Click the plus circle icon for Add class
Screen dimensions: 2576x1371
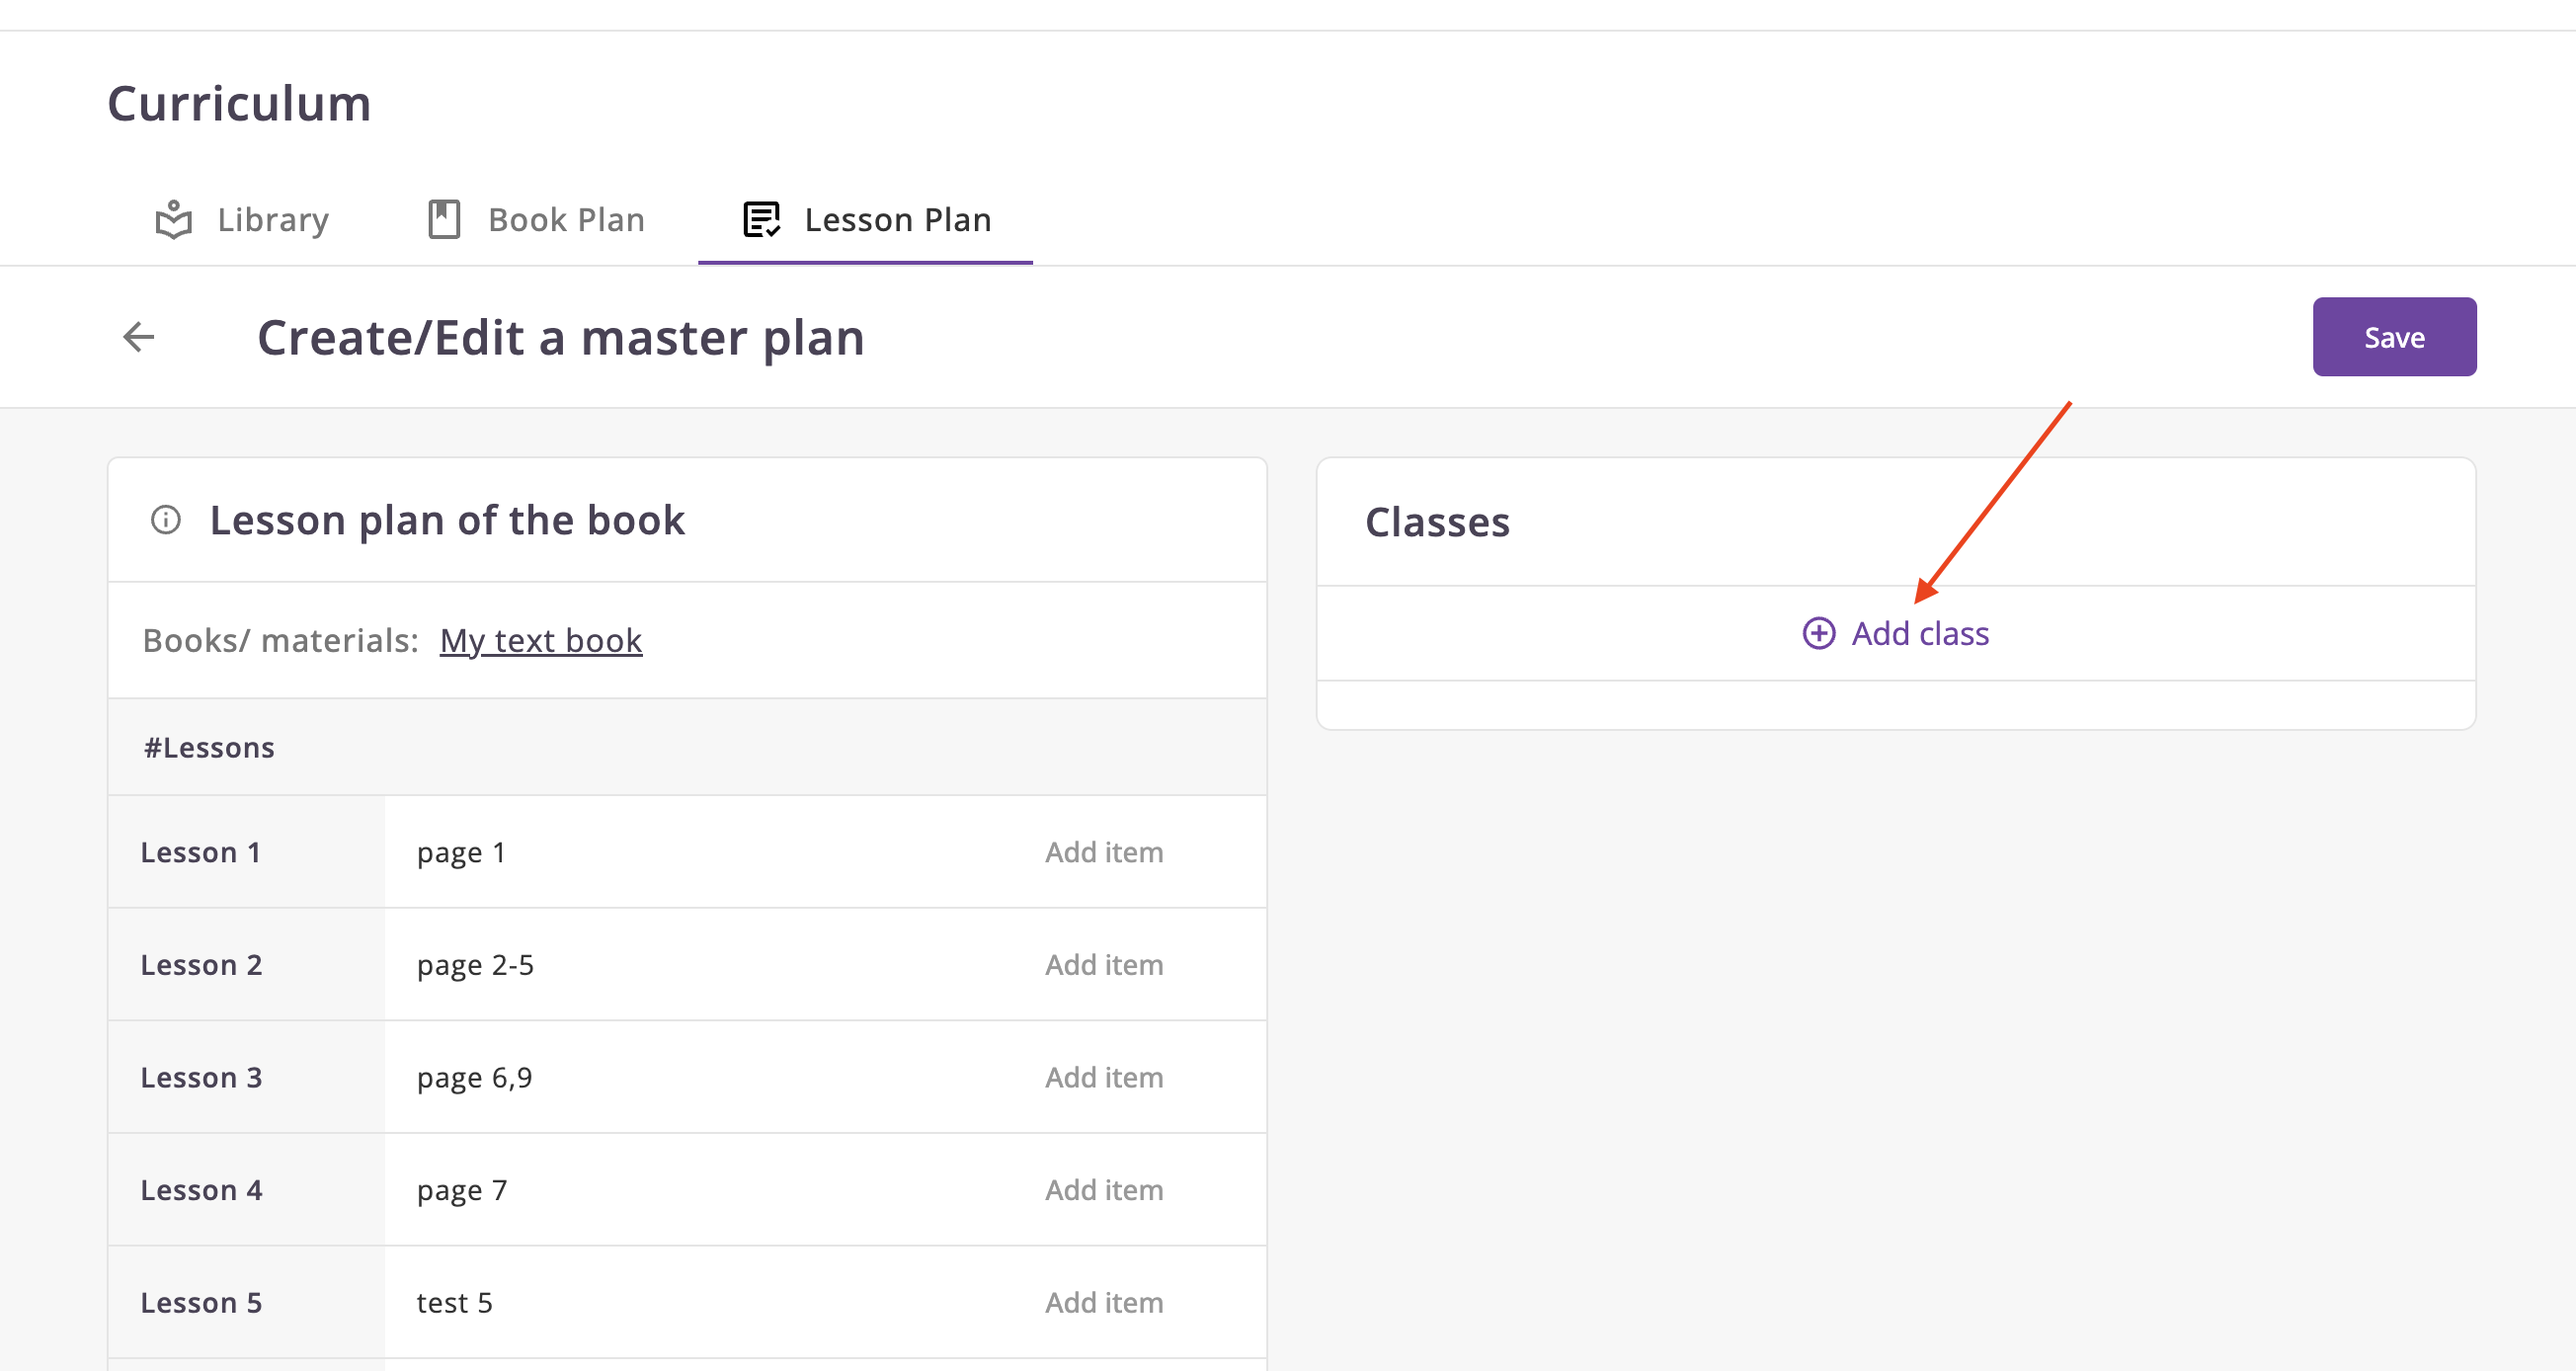click(x=1819, y=634)
